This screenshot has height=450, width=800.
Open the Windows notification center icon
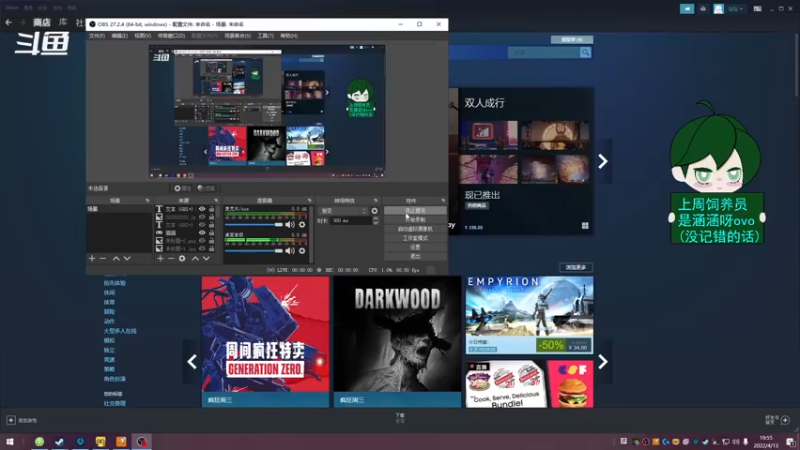point(790,441)
